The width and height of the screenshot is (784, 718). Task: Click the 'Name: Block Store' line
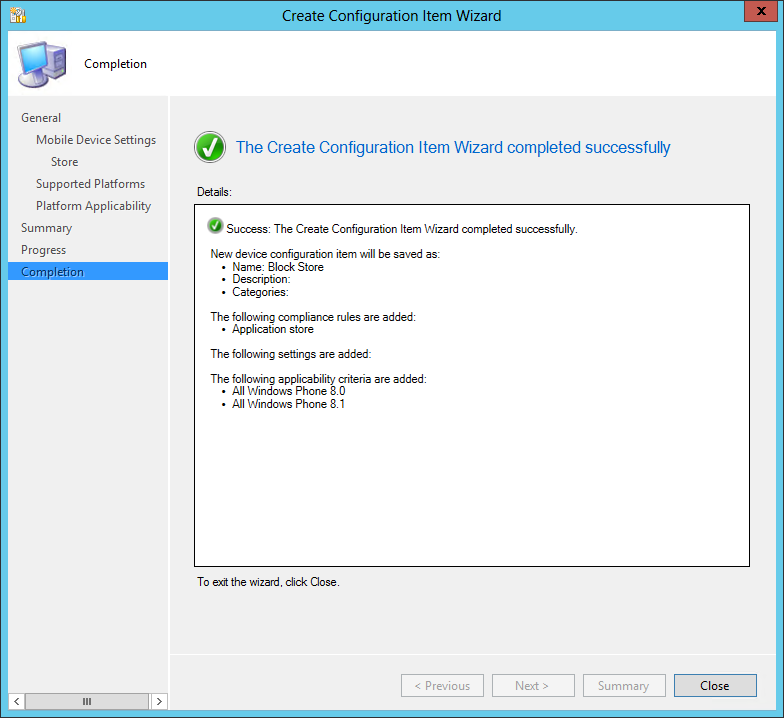278,267
